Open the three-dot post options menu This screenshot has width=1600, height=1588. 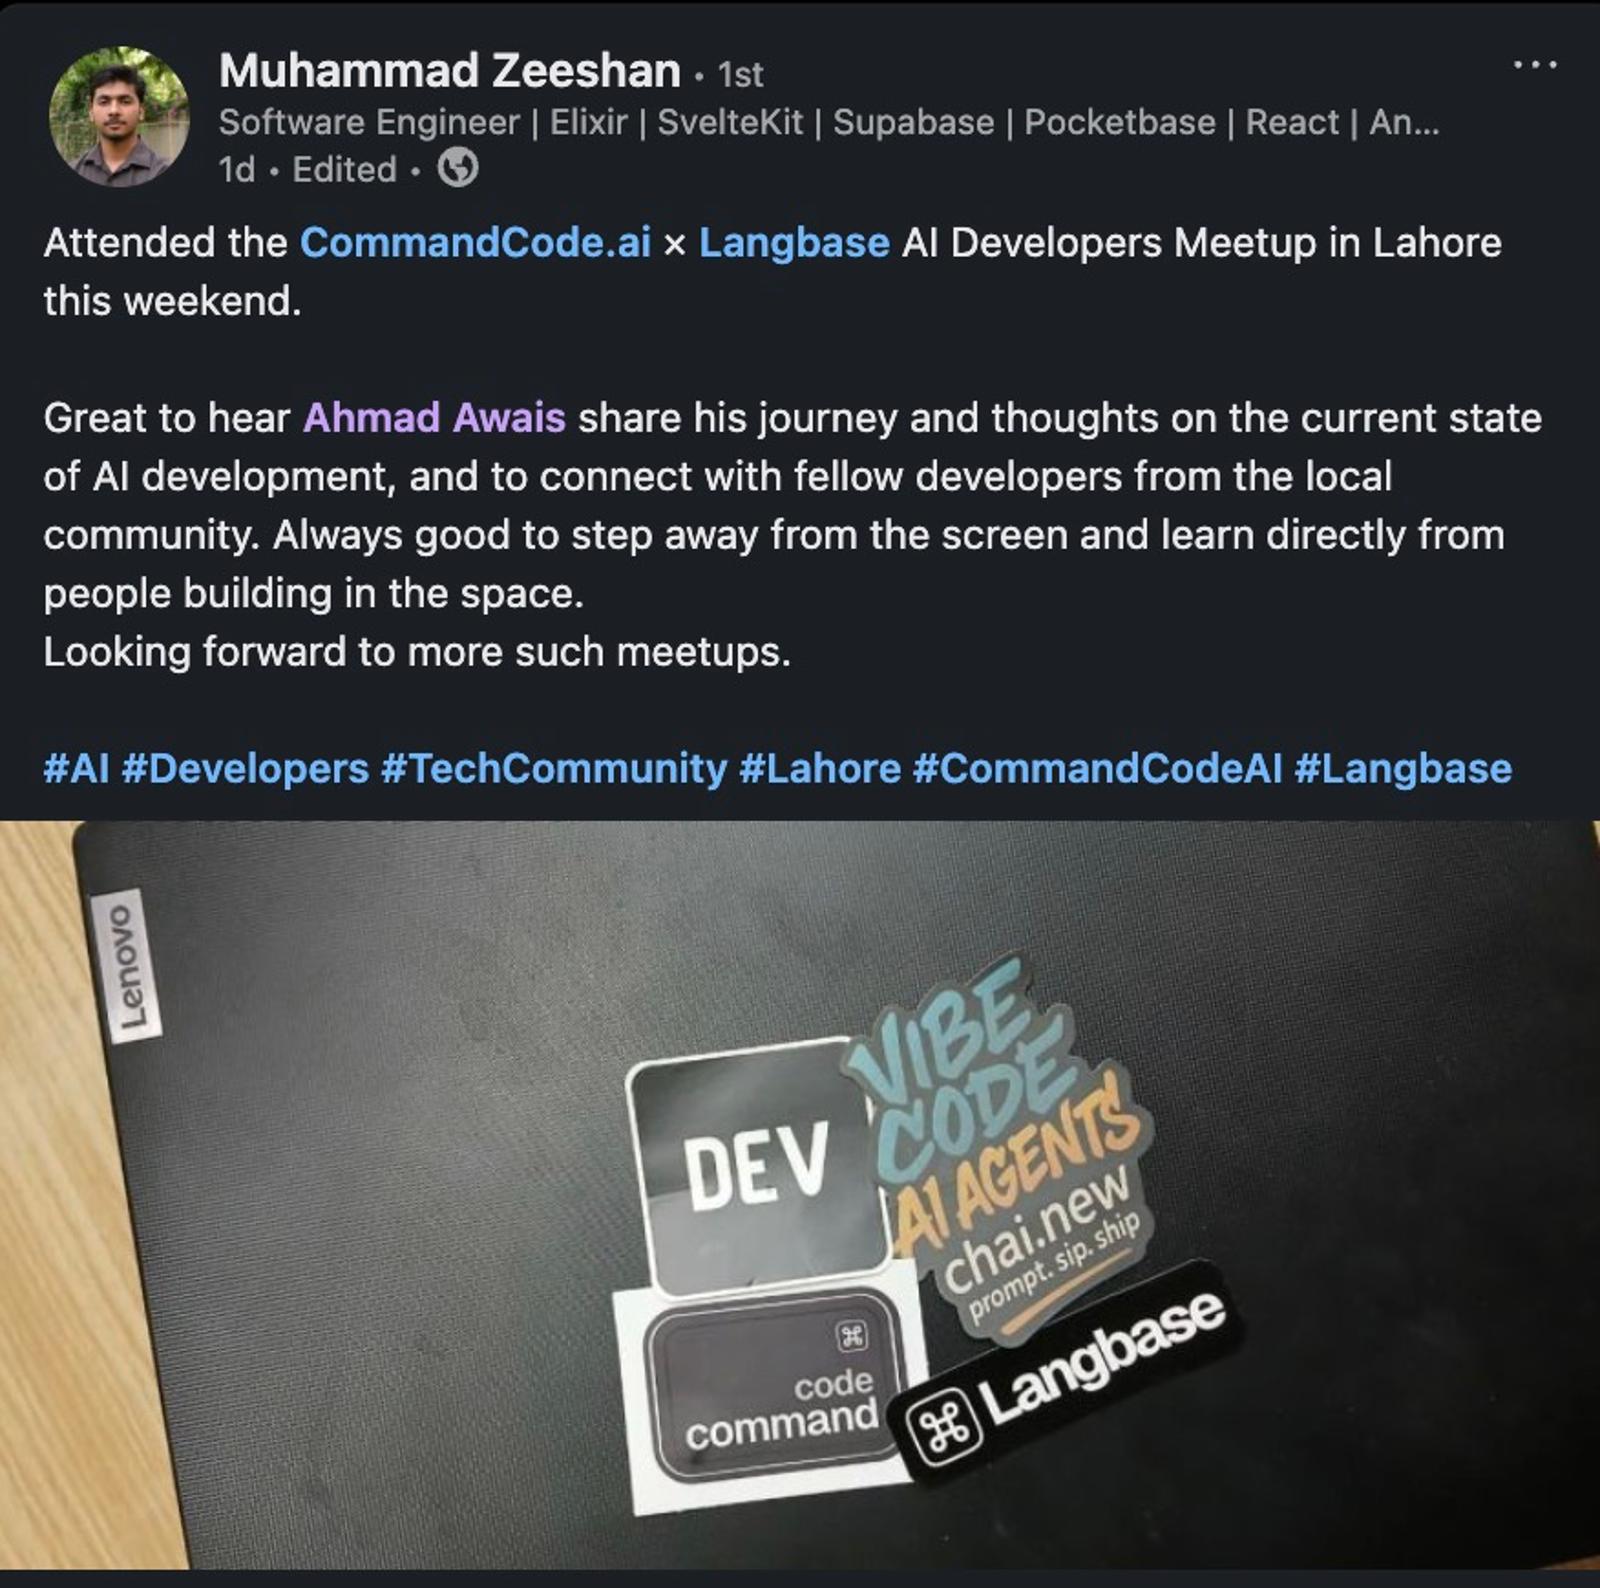1535,66
